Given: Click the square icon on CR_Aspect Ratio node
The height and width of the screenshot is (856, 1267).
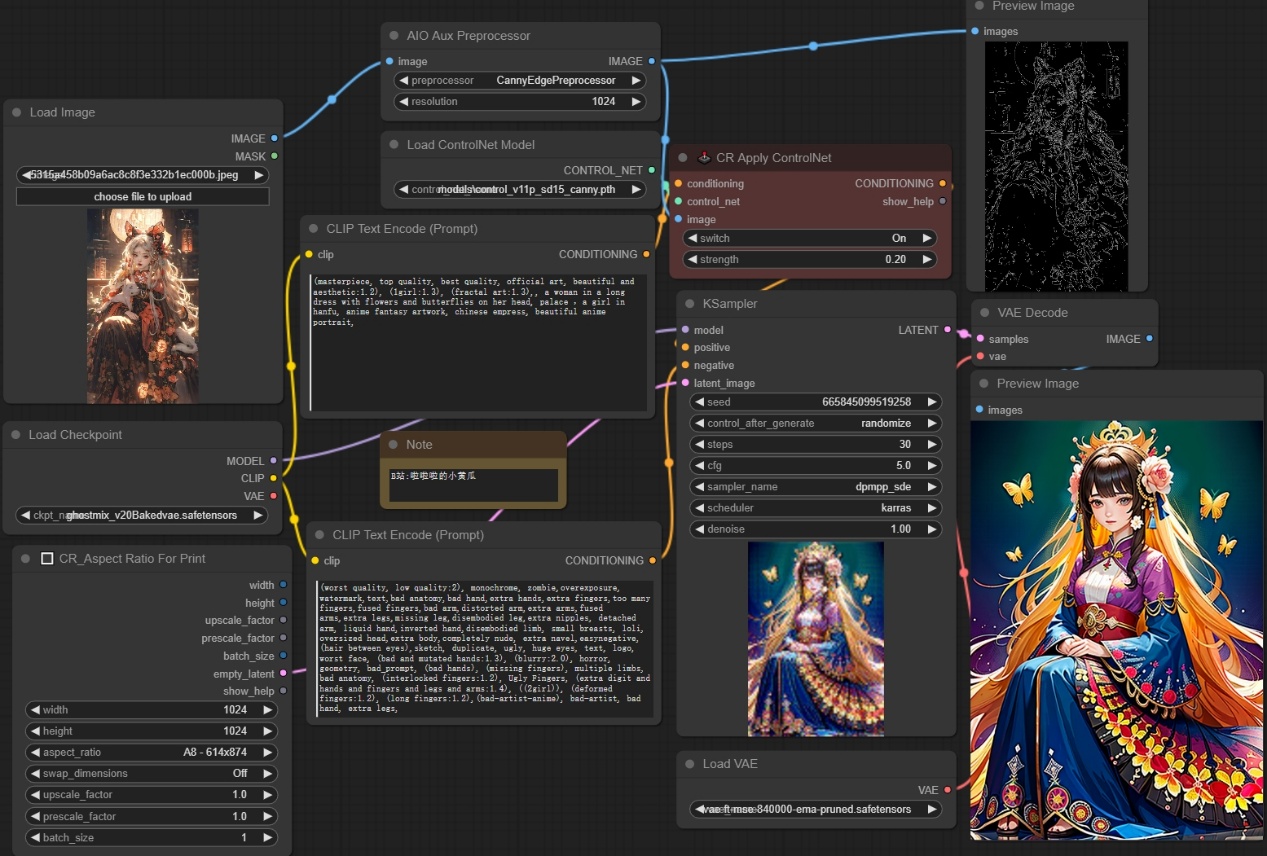Looking at the screenshot, I should pos(47,559).
